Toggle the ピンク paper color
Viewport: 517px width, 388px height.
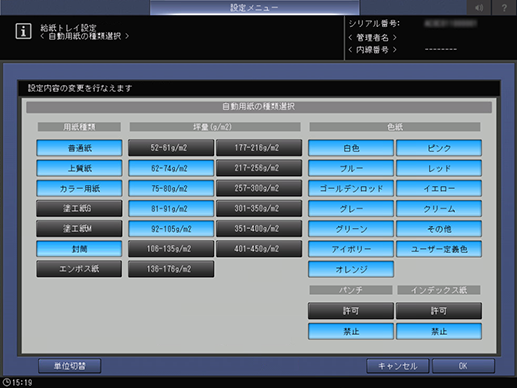point(439,148)
